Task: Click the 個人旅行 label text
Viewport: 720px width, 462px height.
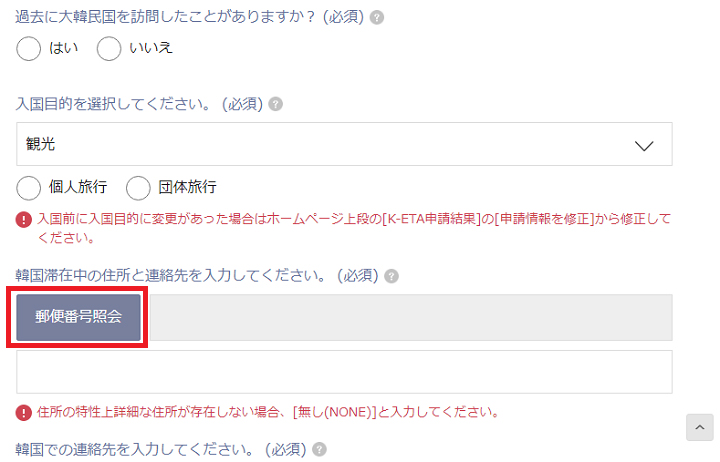Action: (78, 187)
